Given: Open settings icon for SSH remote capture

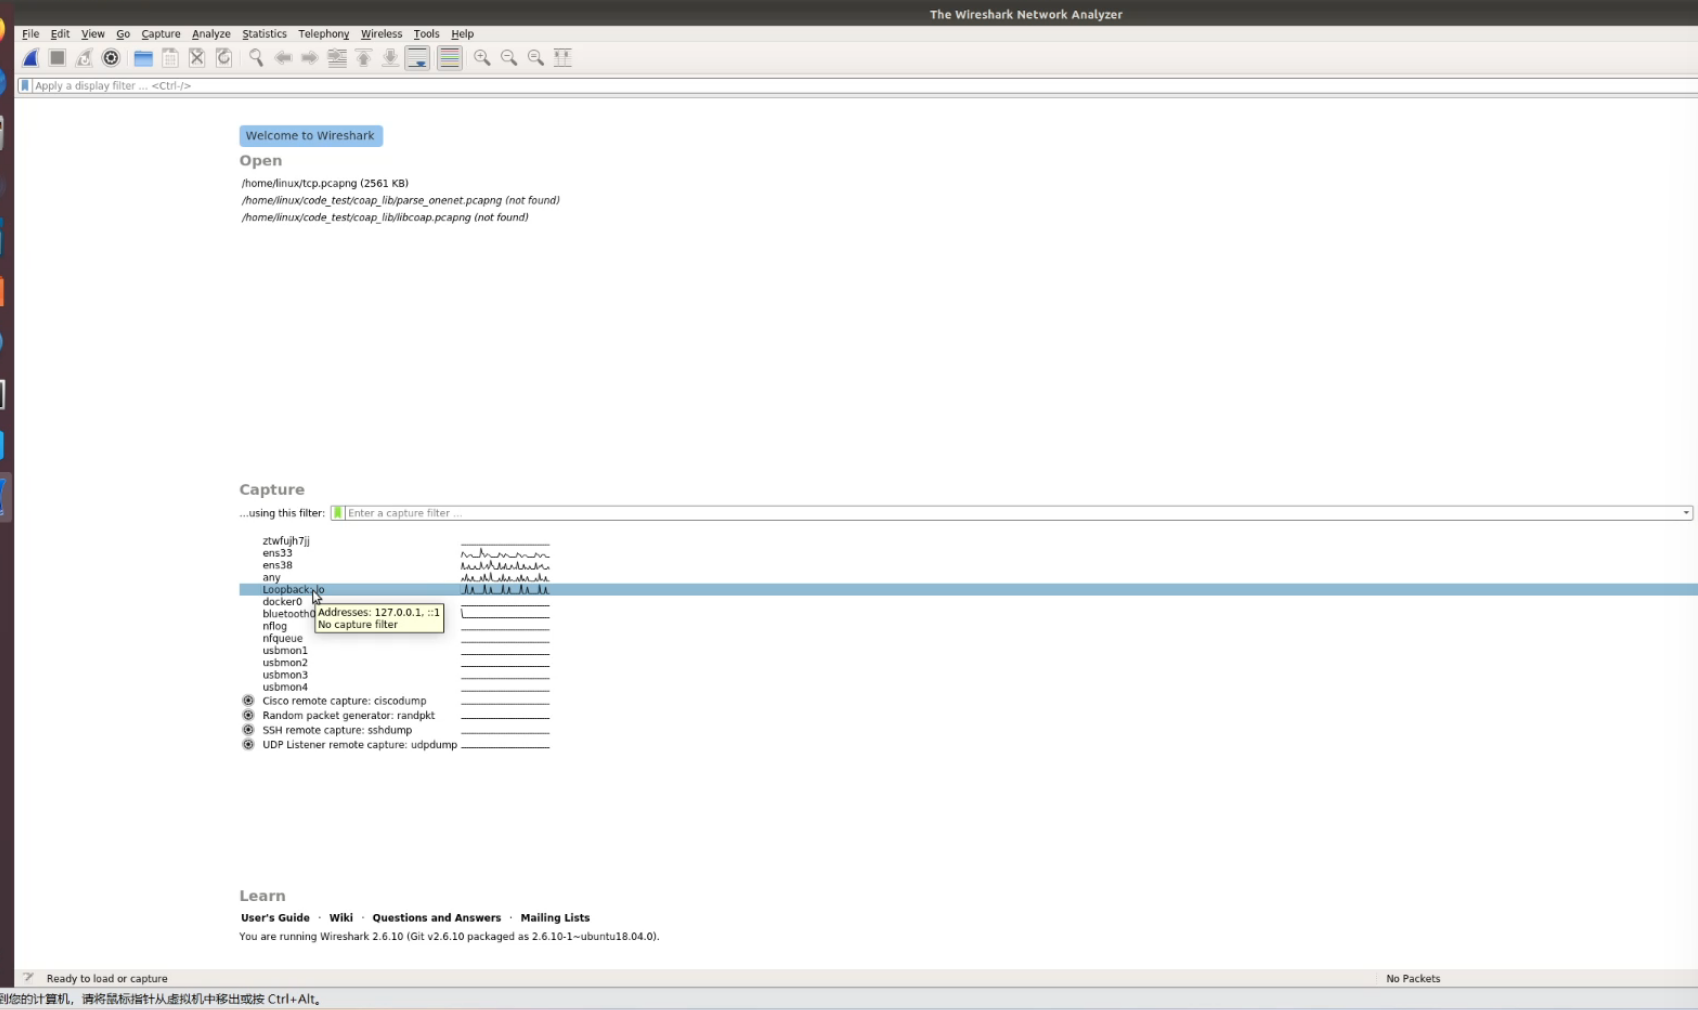Looking at the screenshot, I should click(248, 730).
